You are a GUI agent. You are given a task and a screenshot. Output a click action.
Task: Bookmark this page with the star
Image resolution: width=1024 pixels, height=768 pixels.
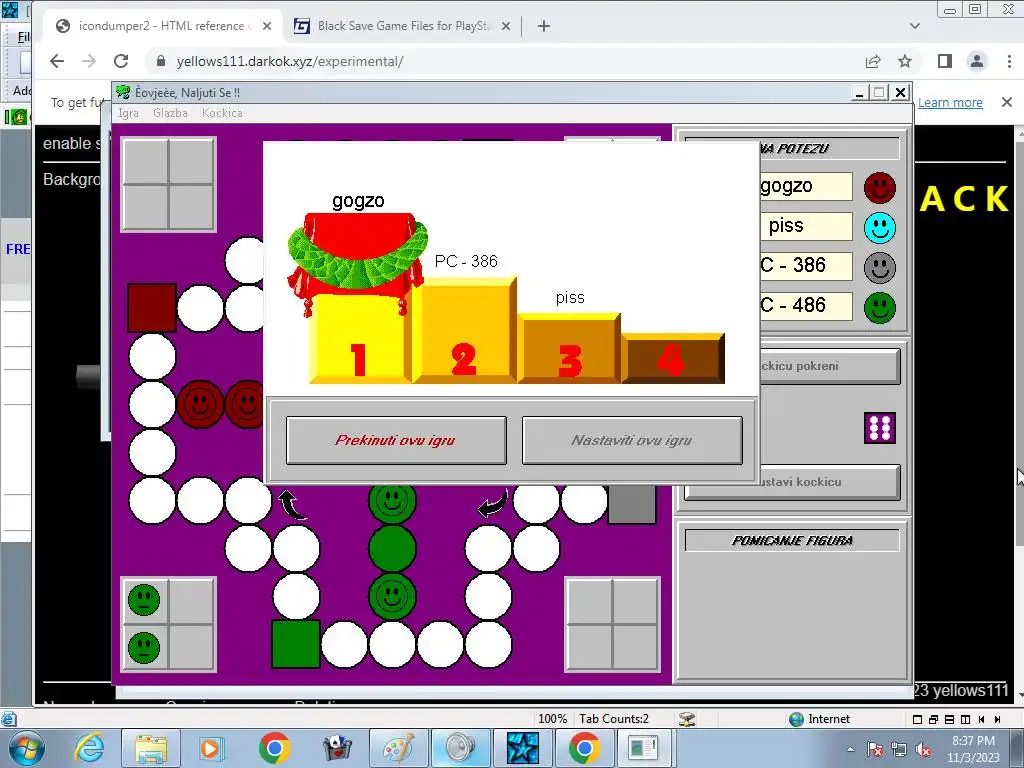(904, 61)
